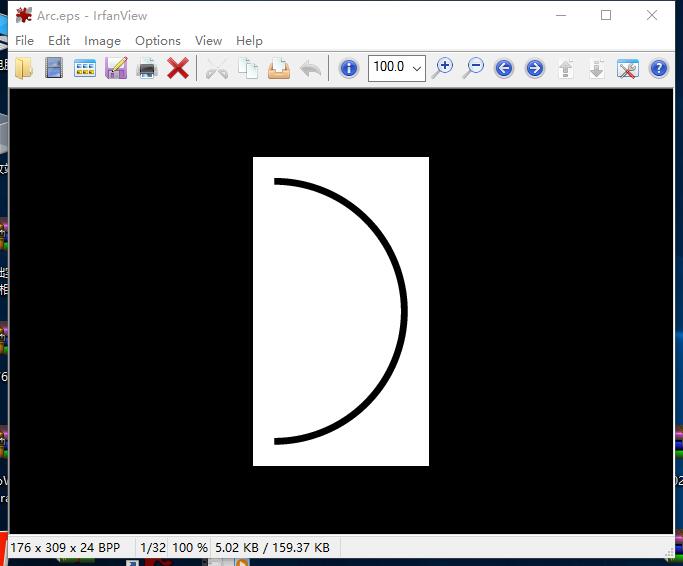The image size is (683, 566).
Task: Go to previous image with left arrow
Action: 504,68
